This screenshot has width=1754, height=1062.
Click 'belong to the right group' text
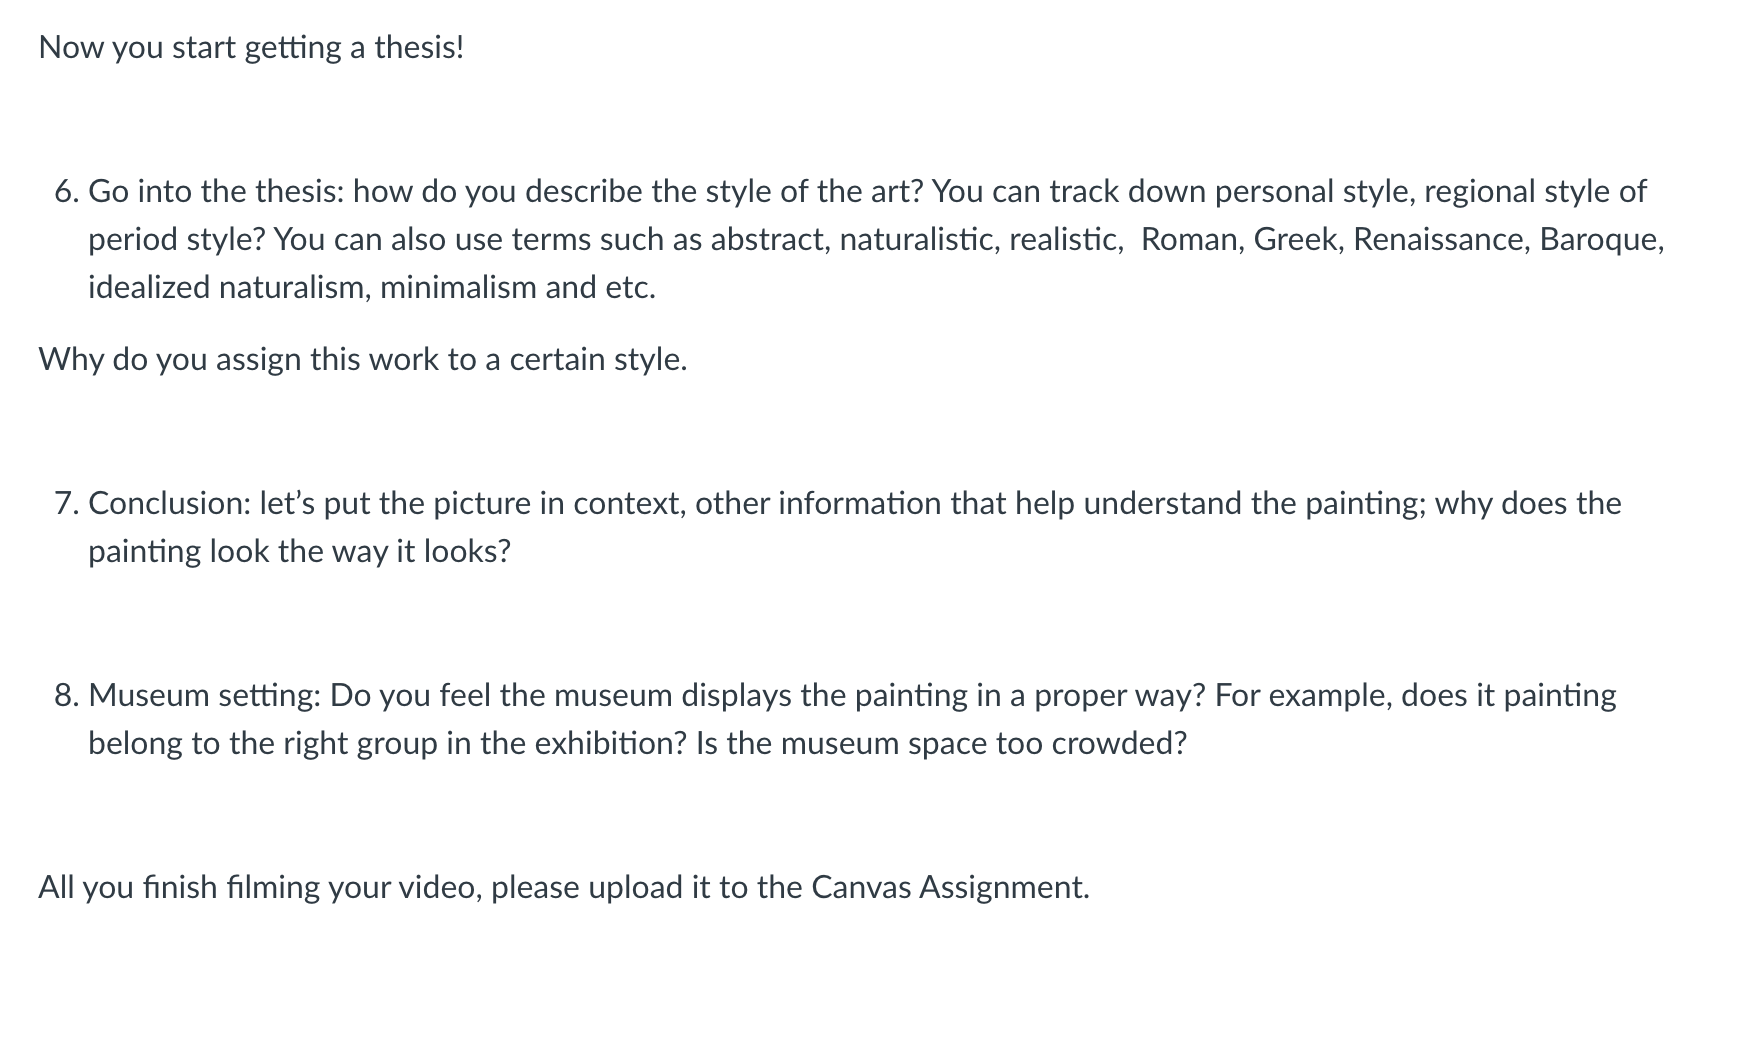tap(263, 743)
